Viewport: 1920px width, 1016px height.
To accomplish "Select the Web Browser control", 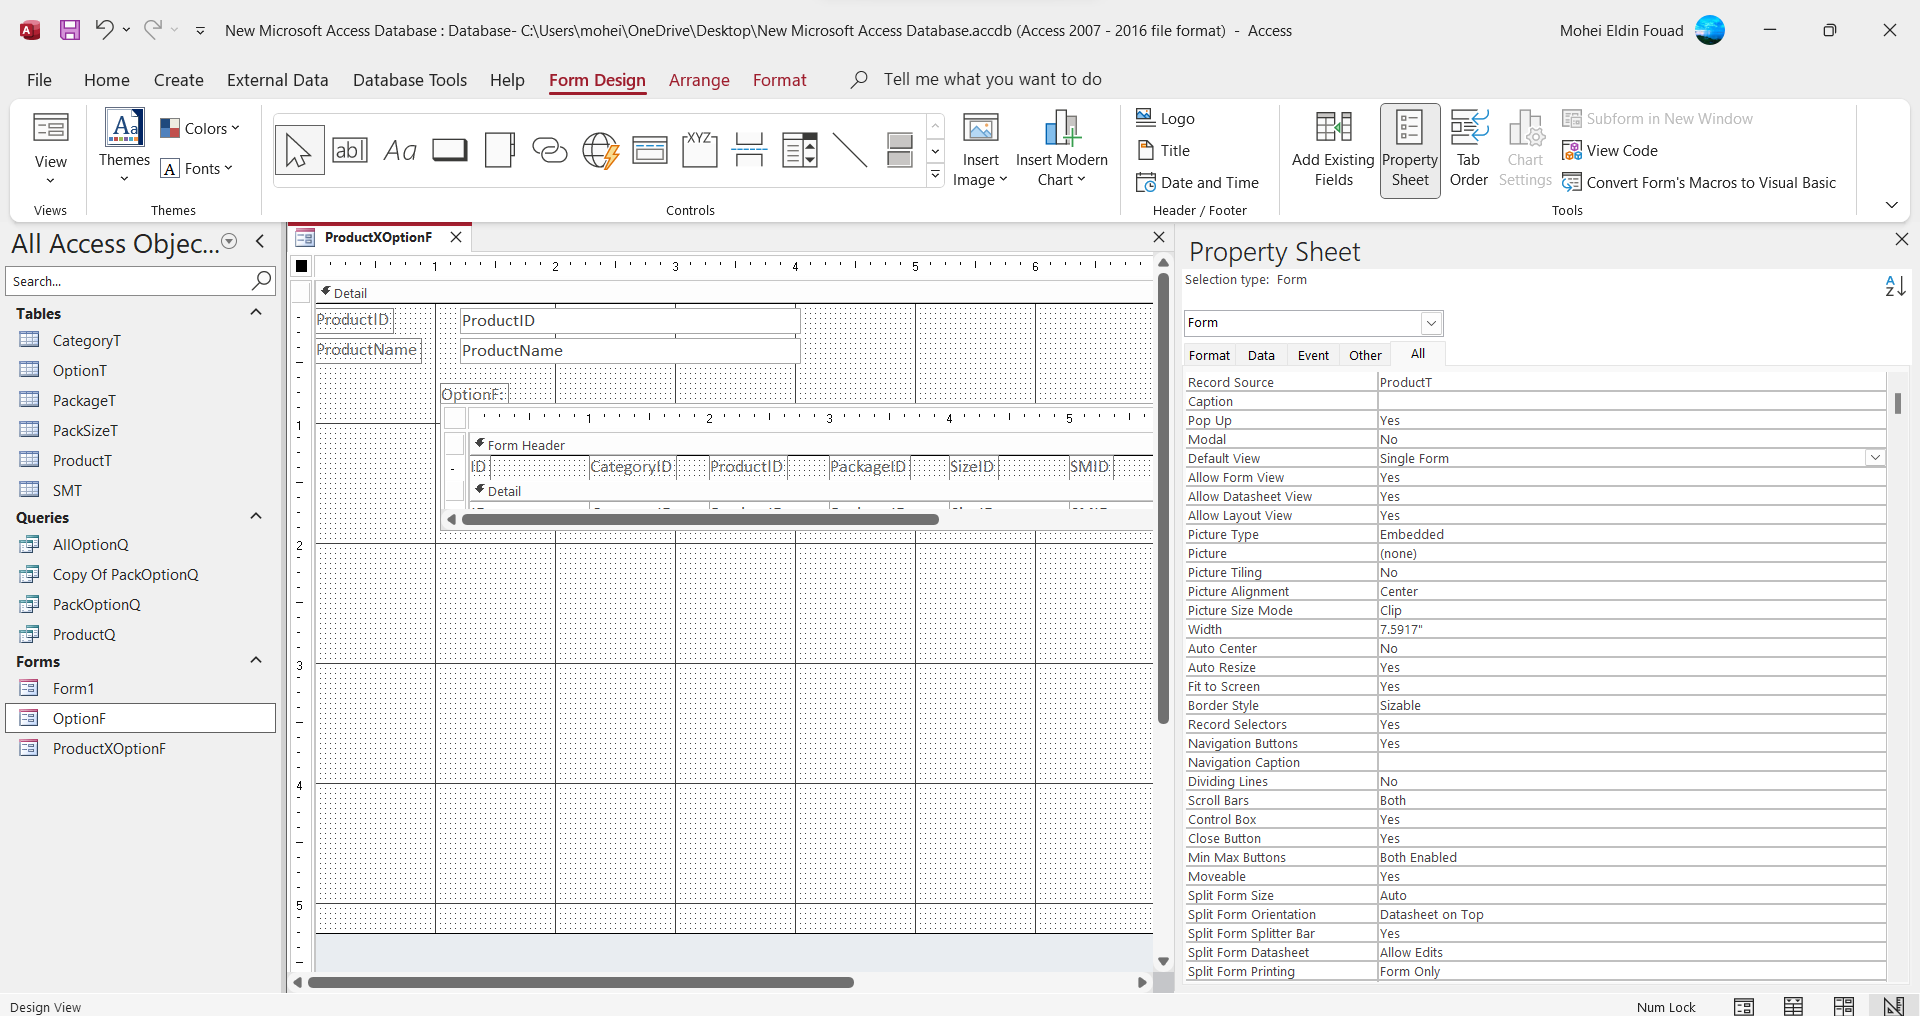I will 600,150.
